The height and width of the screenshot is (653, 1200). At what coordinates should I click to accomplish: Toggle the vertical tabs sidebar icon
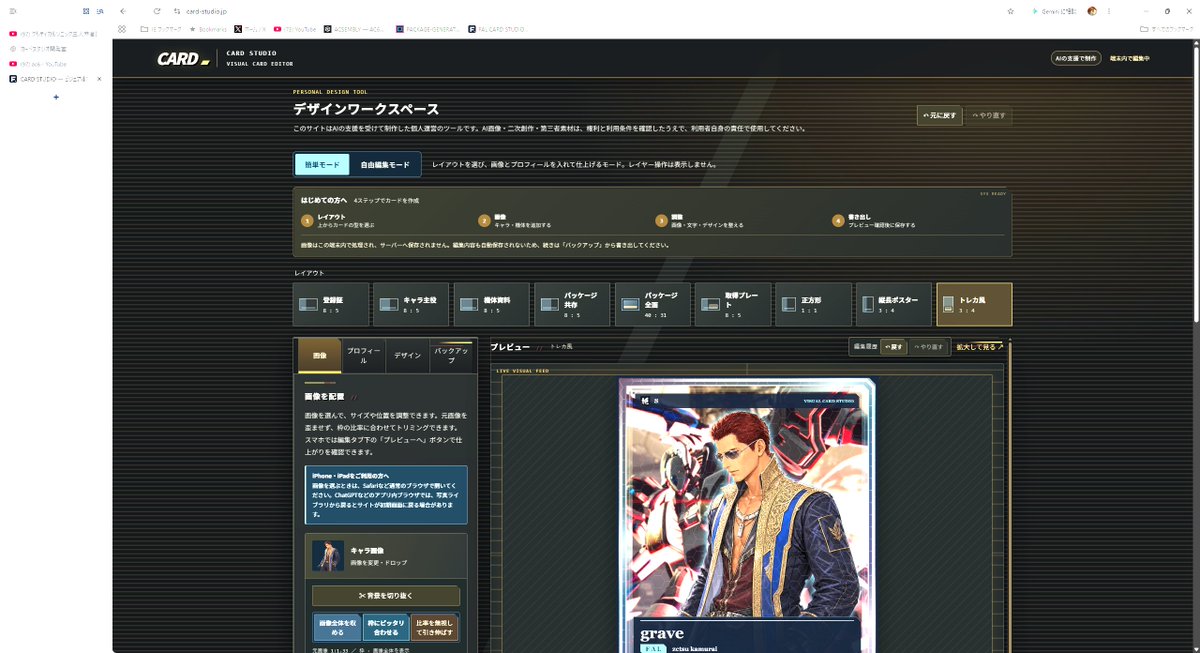point(12,11)
